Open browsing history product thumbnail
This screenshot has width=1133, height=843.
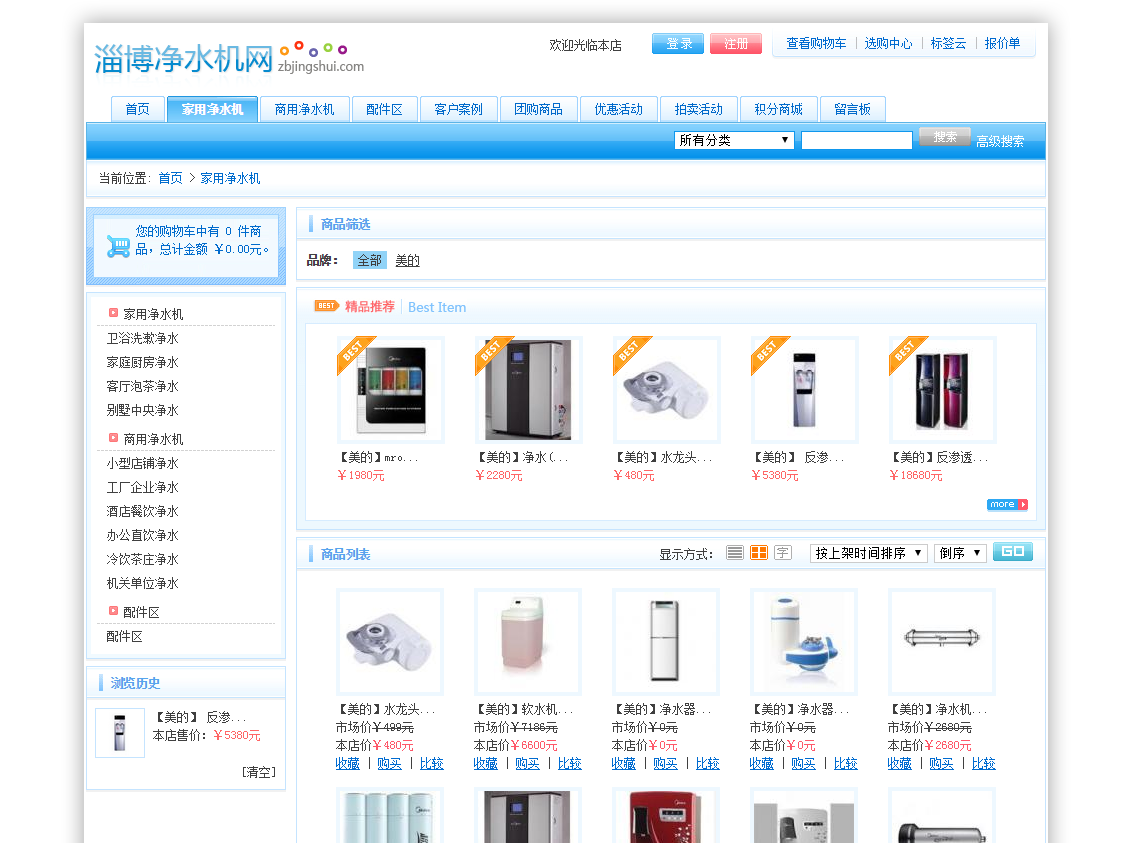point(120,732)
